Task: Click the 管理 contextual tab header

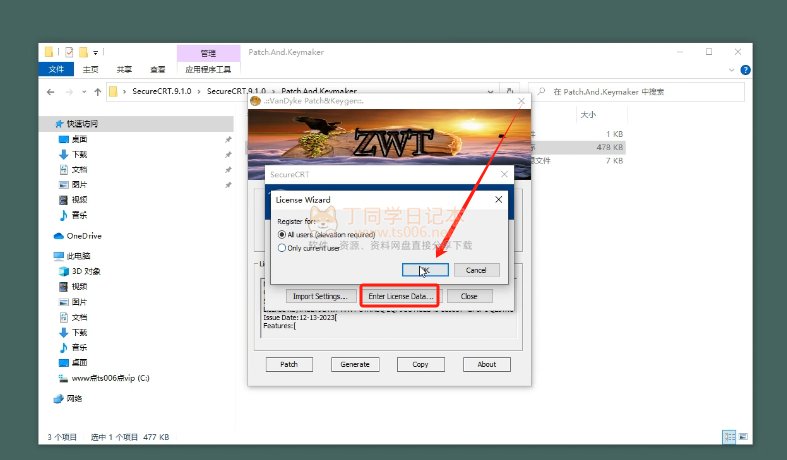Action: (208, 53)
